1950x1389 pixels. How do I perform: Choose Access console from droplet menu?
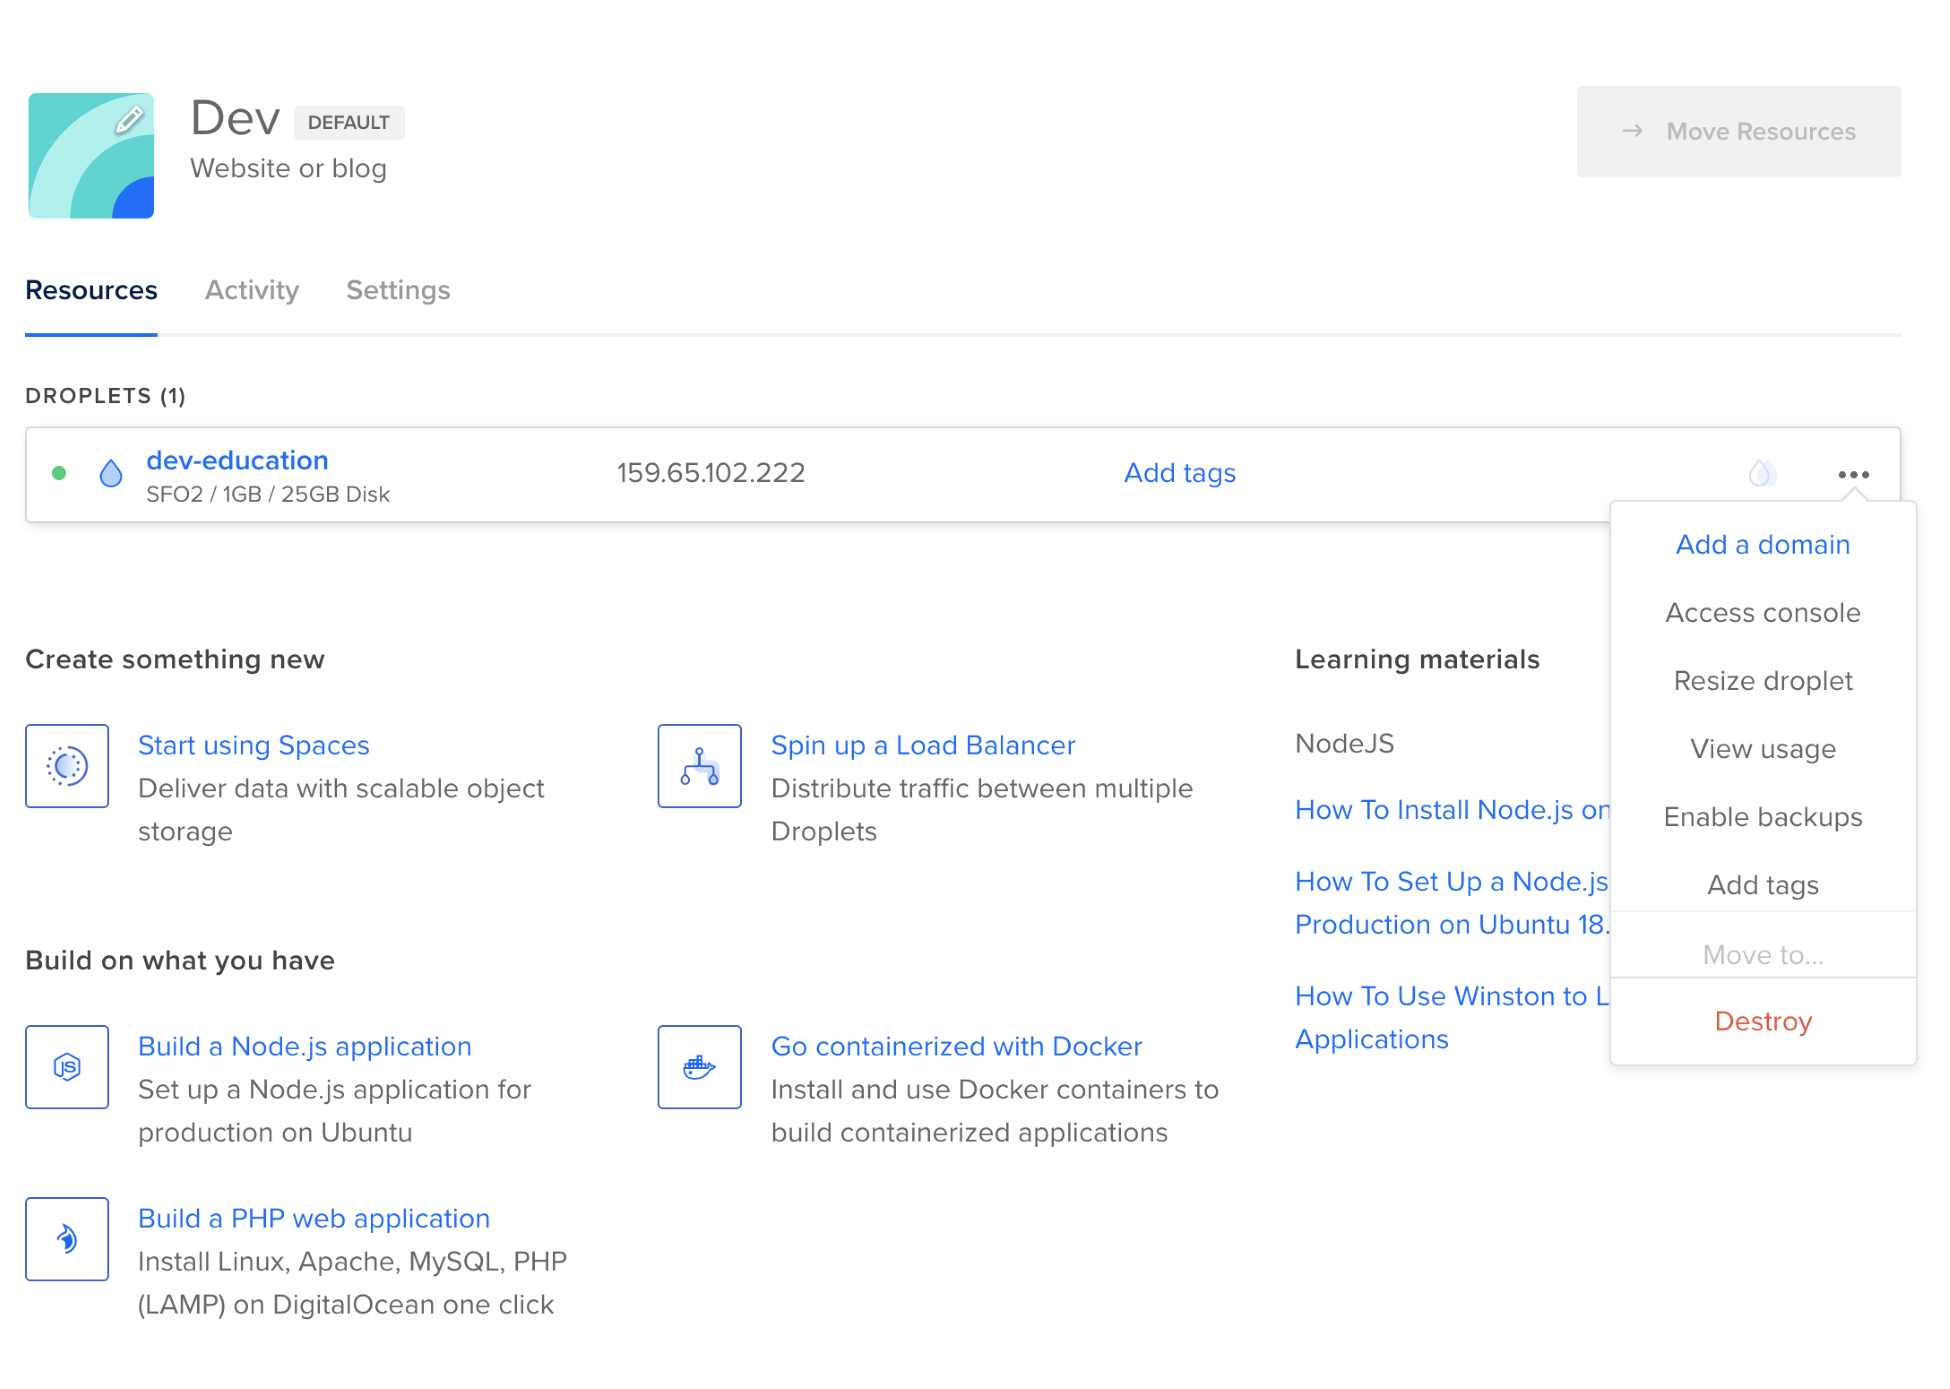1762,613
